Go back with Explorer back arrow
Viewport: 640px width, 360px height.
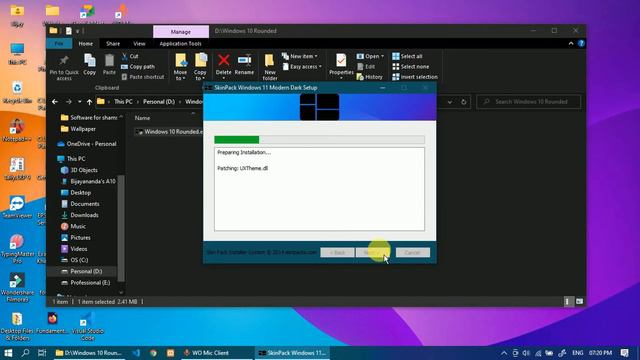coord(55,102)
